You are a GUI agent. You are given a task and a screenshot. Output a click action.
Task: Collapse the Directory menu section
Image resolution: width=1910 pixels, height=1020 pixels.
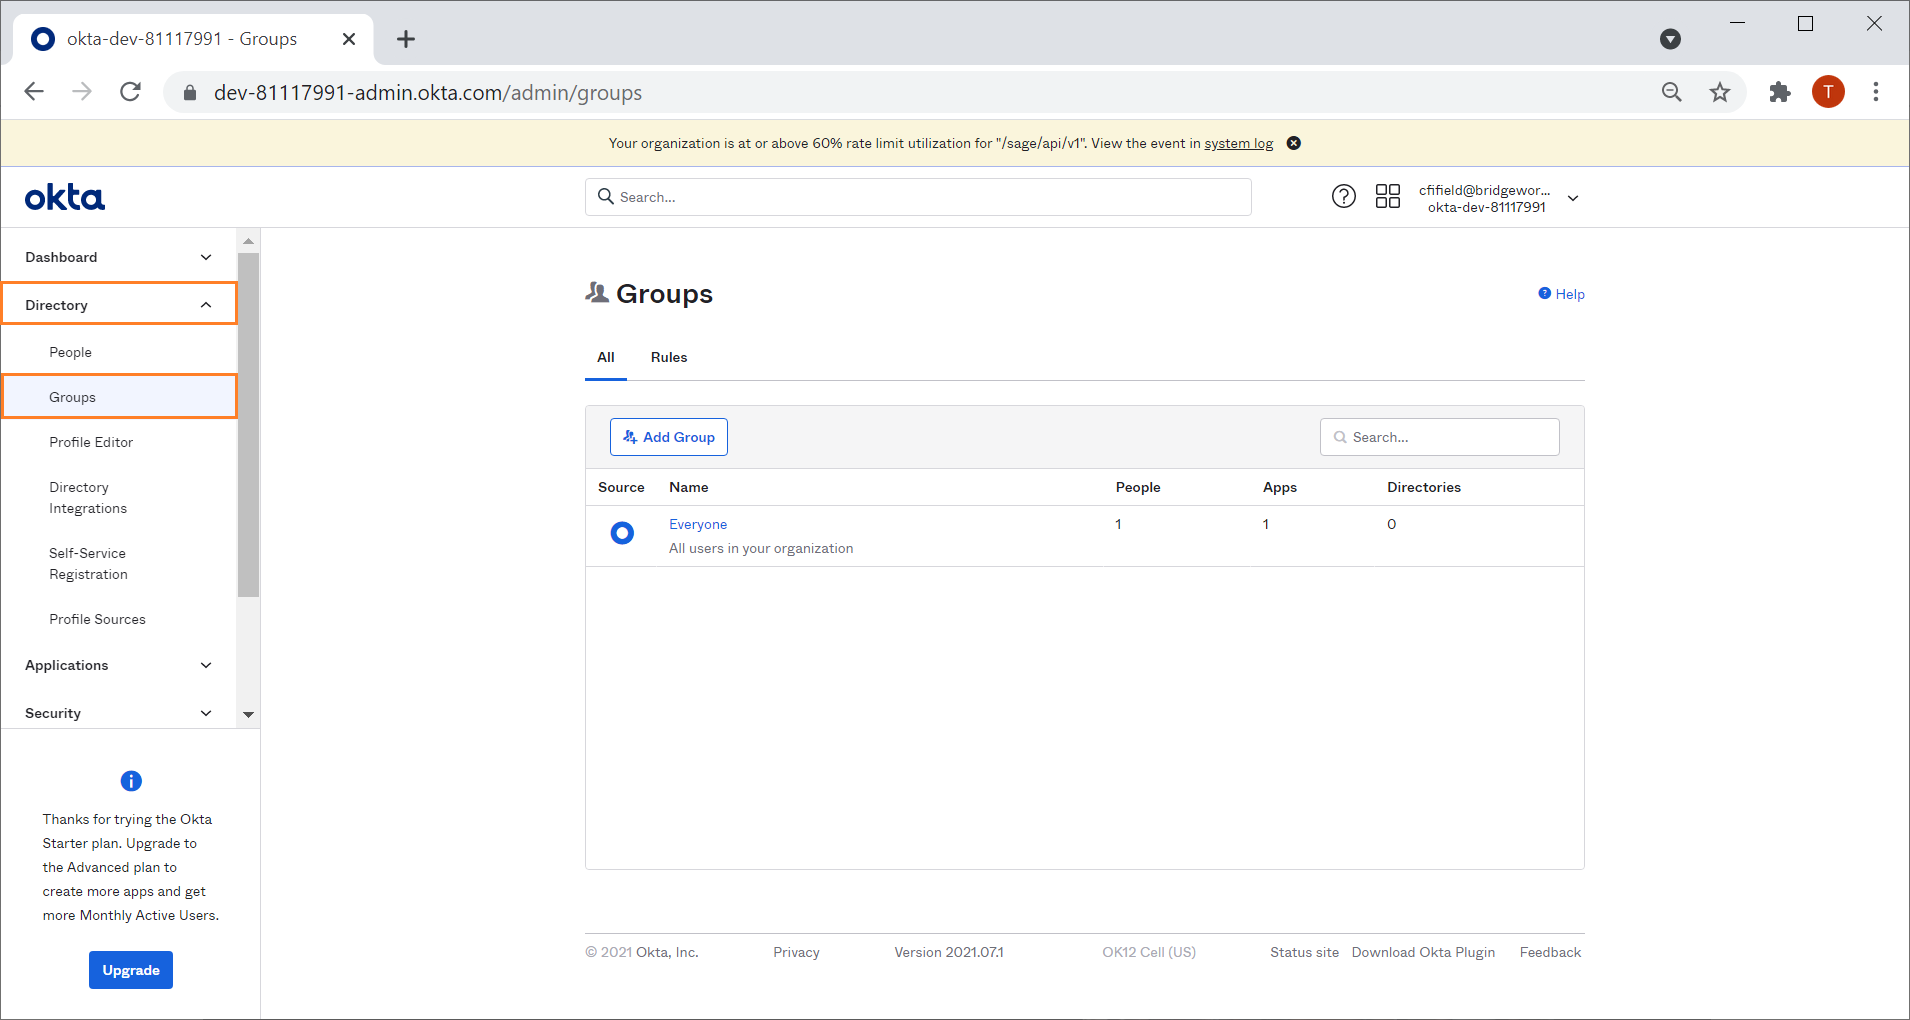pos(119,304)
